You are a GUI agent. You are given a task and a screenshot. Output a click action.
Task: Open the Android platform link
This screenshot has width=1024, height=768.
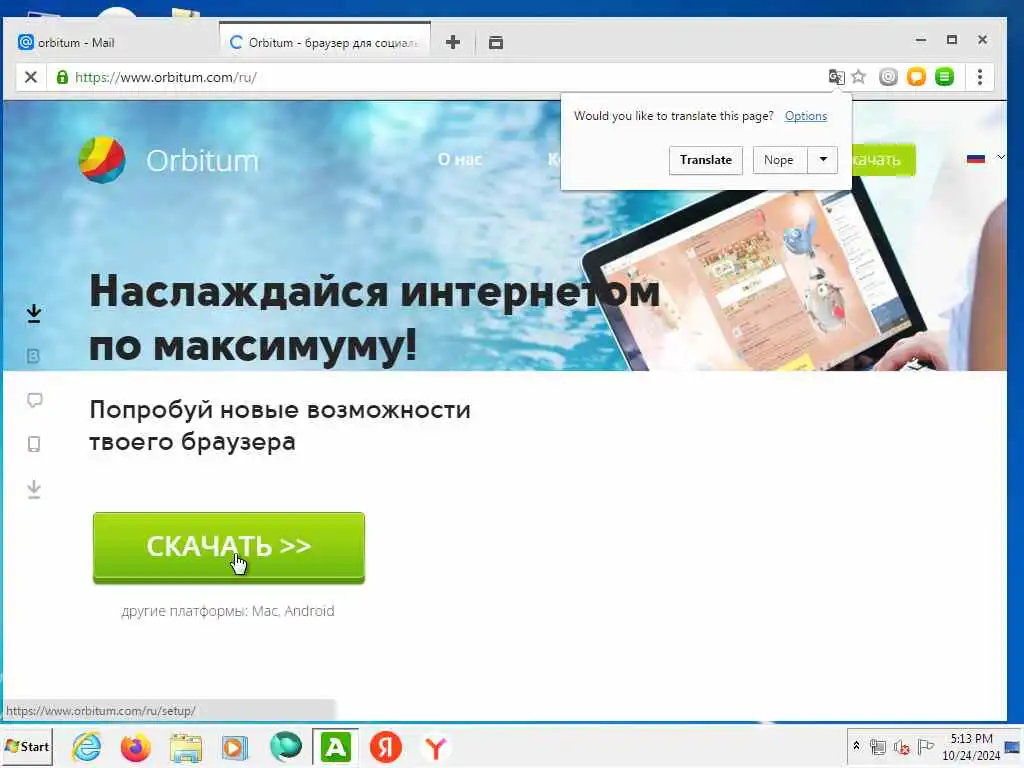pyautogui.click(x=309, y=611)
